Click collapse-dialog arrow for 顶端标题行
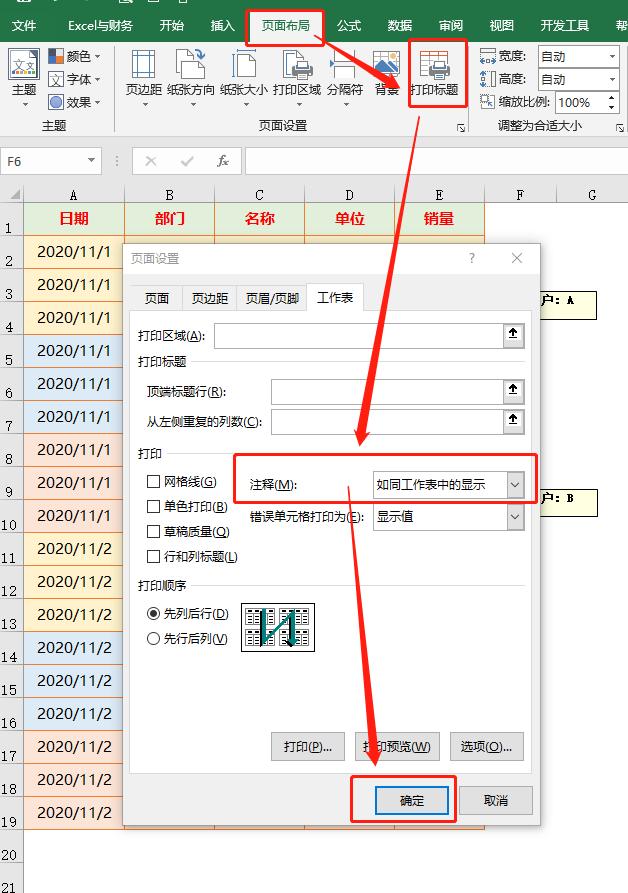The width and height of the screenshot is (628, 893). click(513, 391)
